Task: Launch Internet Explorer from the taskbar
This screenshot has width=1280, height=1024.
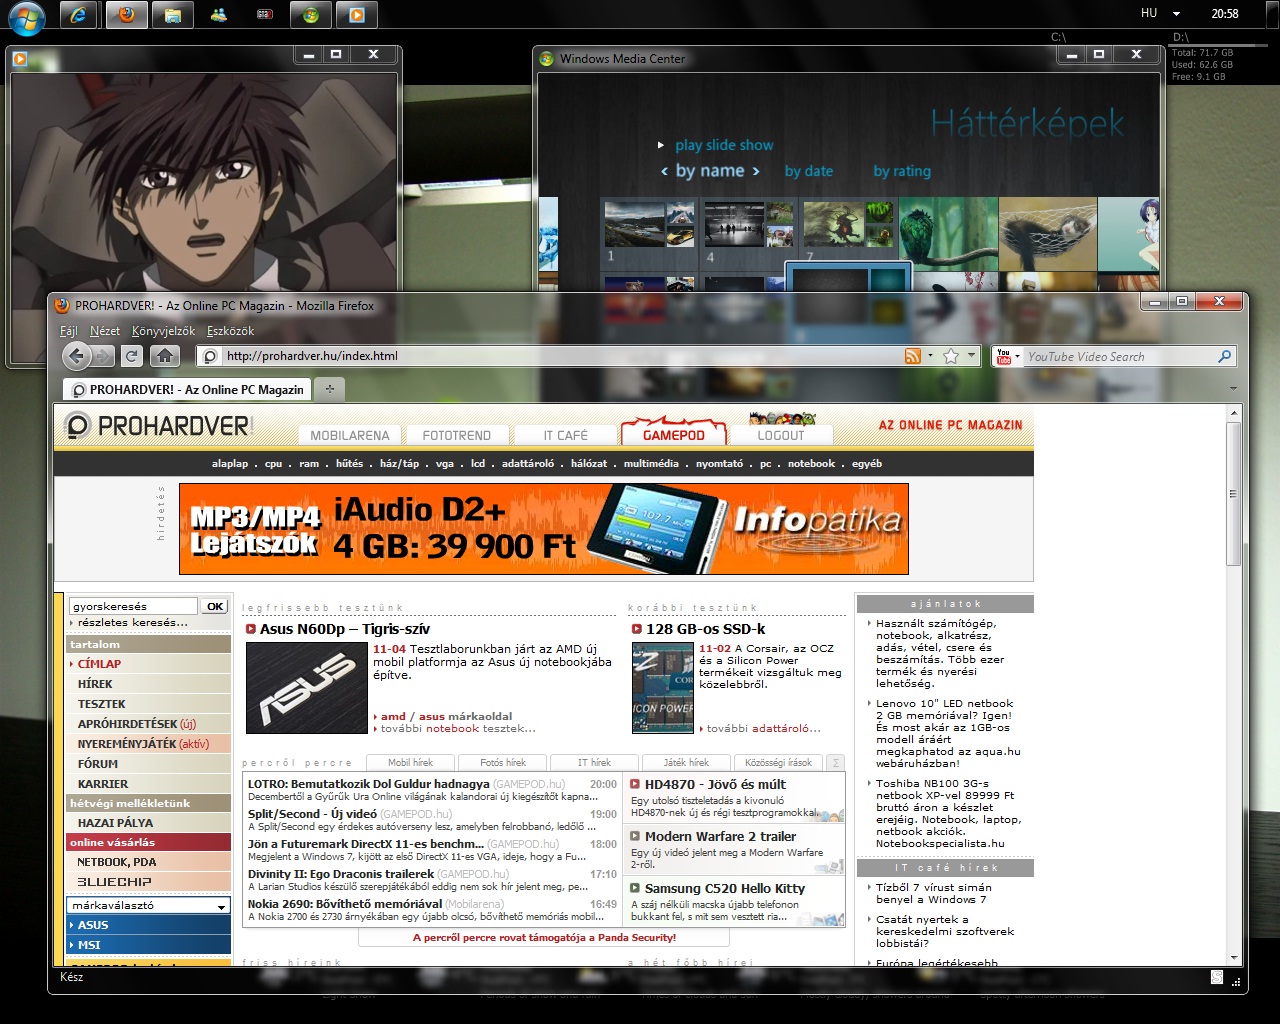Action: (79, 14)
